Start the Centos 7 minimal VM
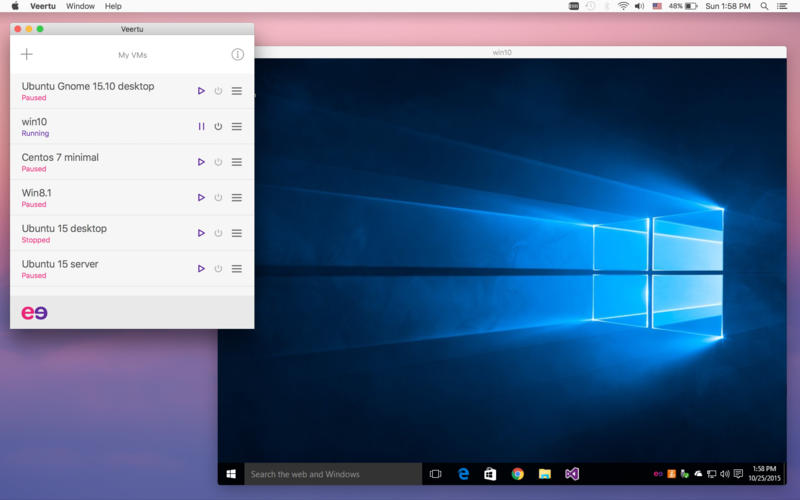 click(201, 162)
